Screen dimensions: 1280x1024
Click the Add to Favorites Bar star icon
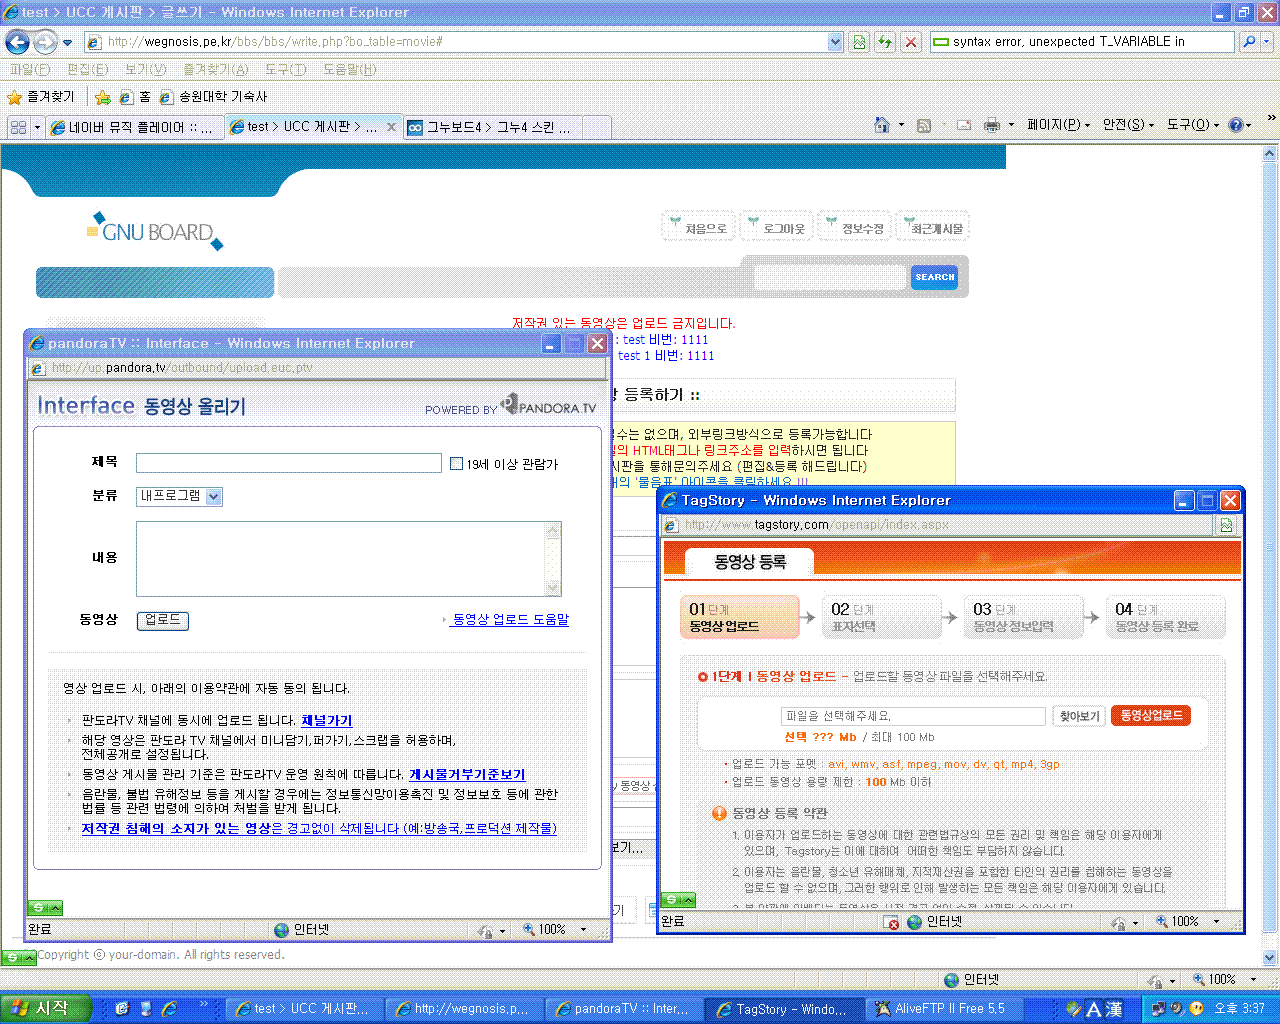pos(102,97)
